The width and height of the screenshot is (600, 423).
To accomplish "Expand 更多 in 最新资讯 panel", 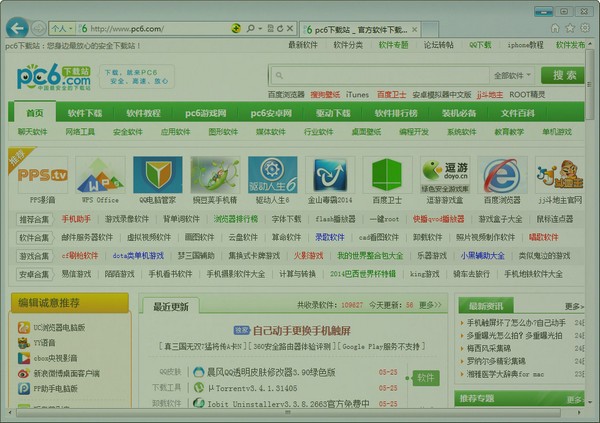I will pos(574,306).
